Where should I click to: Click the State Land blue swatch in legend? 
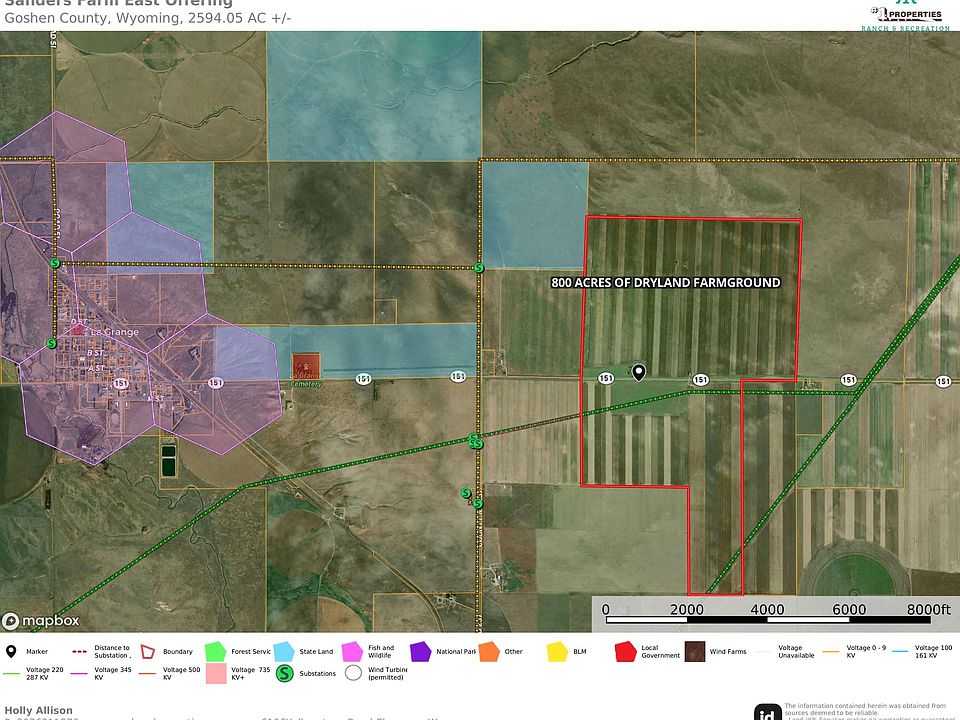tap(284, 651)
